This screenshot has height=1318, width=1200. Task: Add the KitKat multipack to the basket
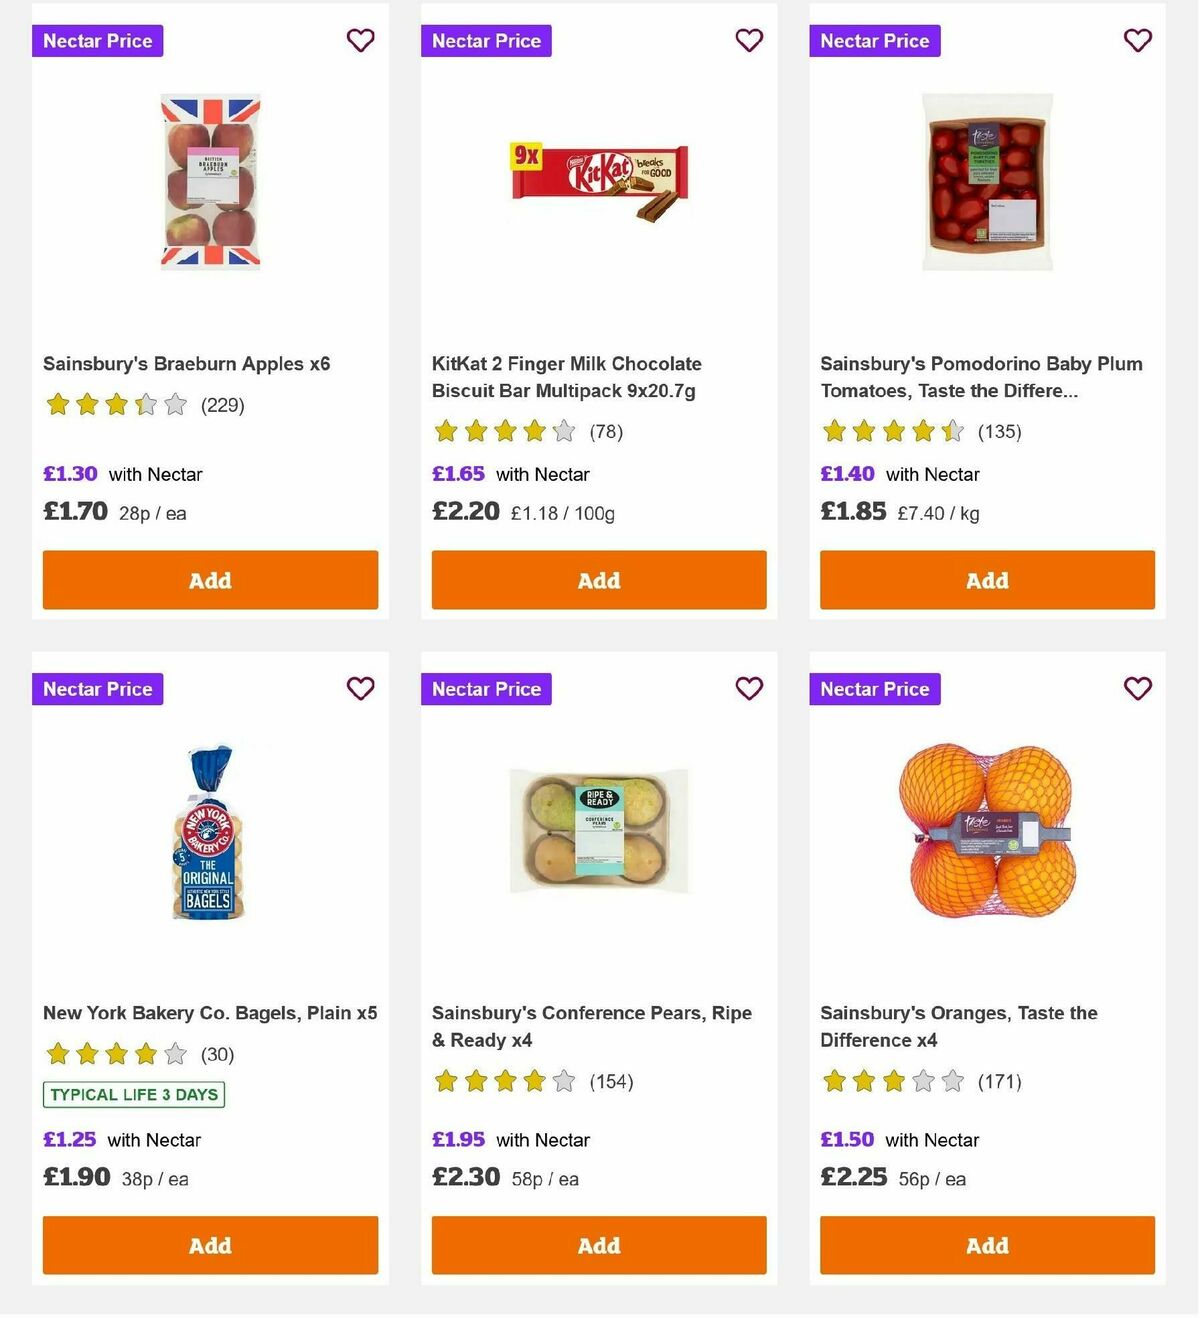[x=598, y=580]
